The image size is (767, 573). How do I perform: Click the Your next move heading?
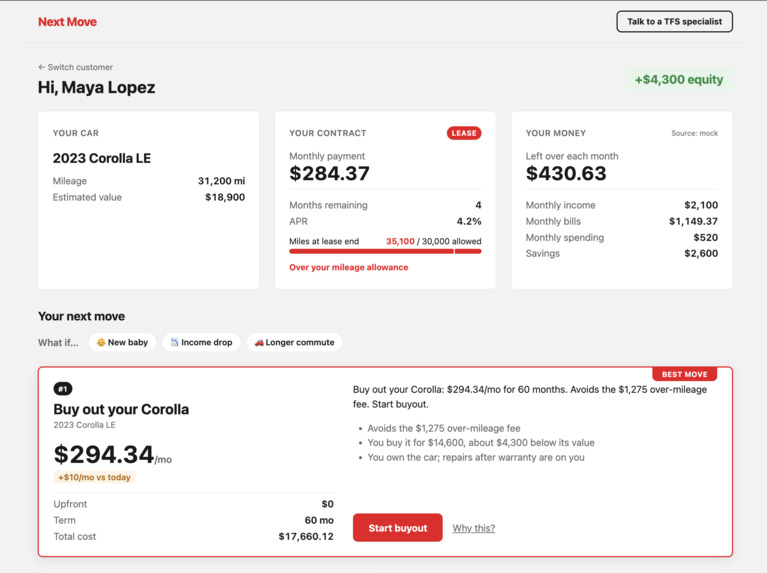(x=81, y=316)
